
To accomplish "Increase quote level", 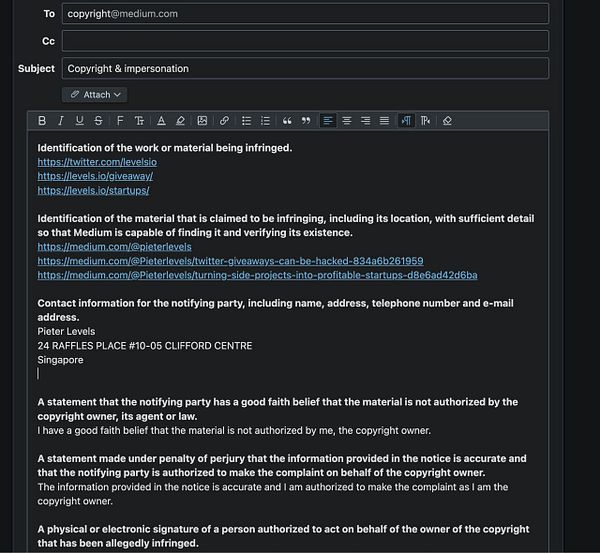I will 287,121.
